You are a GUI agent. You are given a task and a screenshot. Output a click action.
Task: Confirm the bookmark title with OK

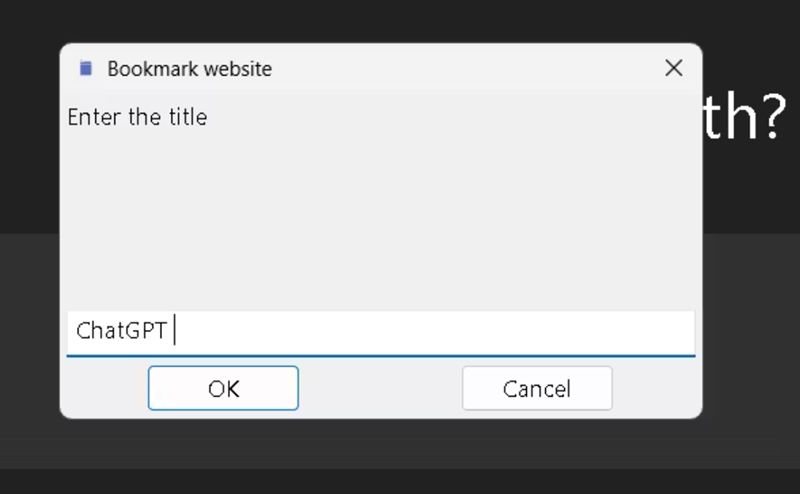[x=223, y=388]
